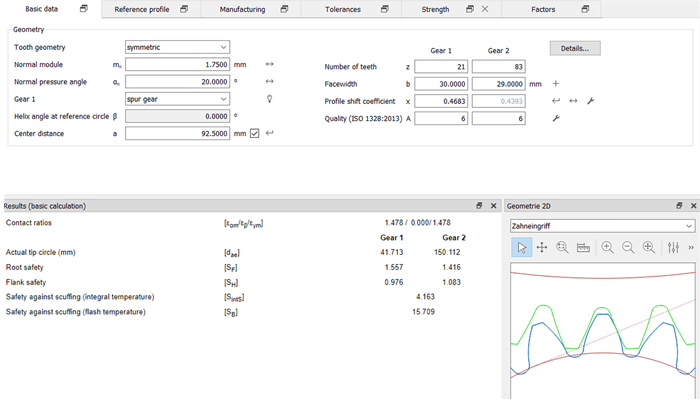Open the Tooth geometry dropdown
Viewport: 700px width, 400px height.
point(178,47)
